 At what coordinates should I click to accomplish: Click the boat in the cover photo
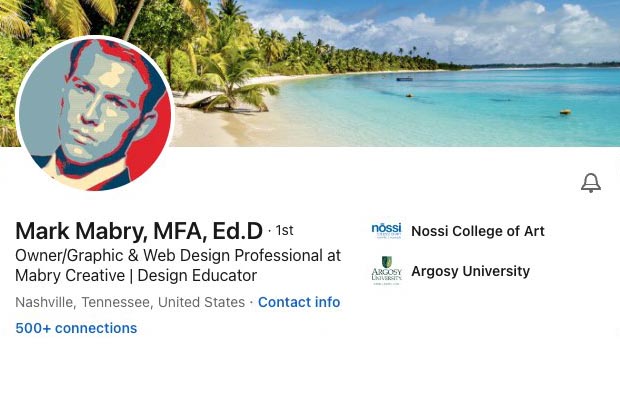404,78
